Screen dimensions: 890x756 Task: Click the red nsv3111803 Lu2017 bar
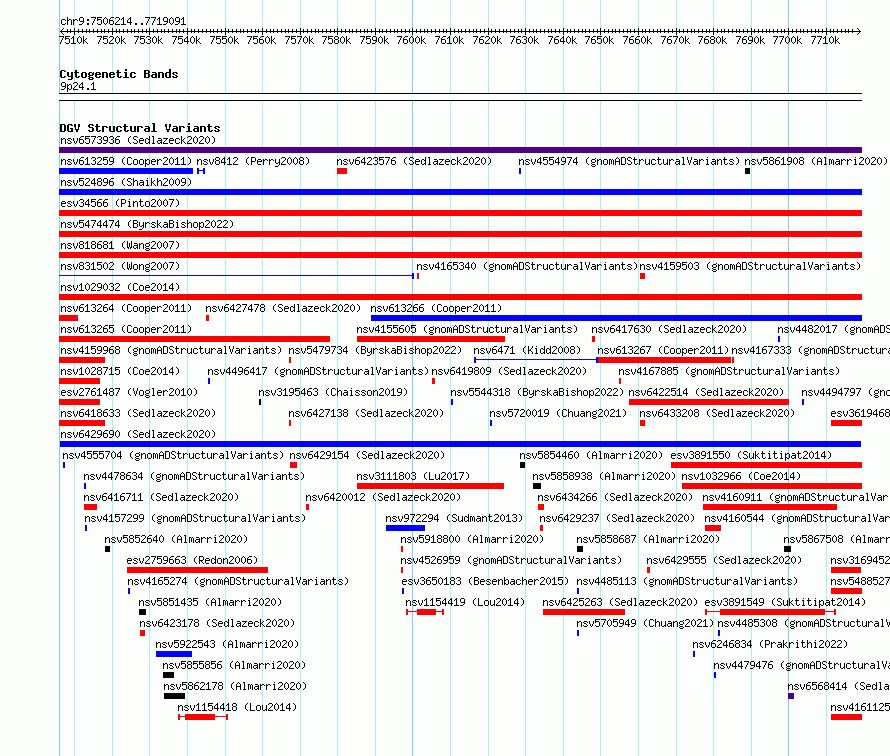click(430, 486)
